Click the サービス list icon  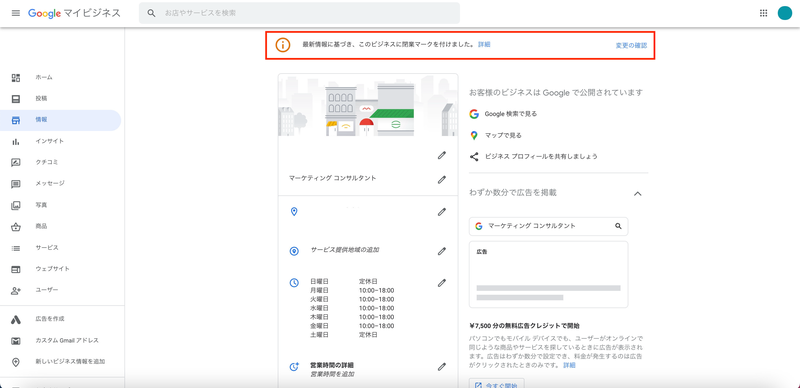16,248
